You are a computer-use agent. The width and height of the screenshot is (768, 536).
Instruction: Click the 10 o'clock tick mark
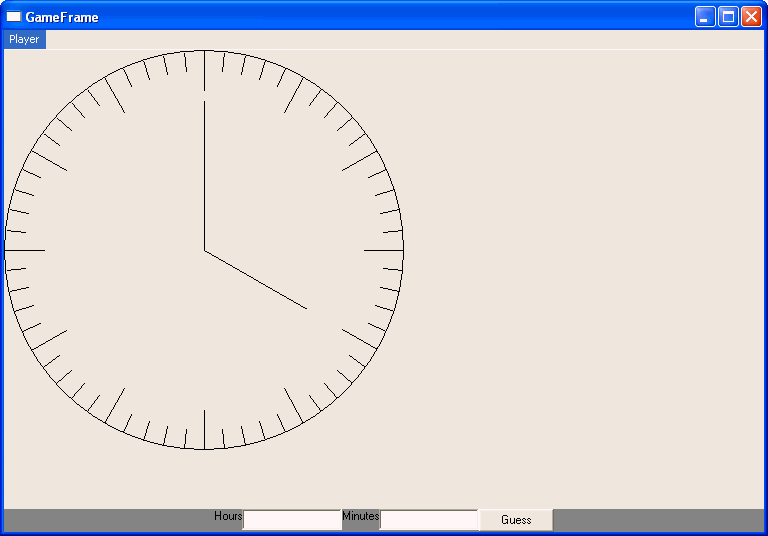pos(49,160)
